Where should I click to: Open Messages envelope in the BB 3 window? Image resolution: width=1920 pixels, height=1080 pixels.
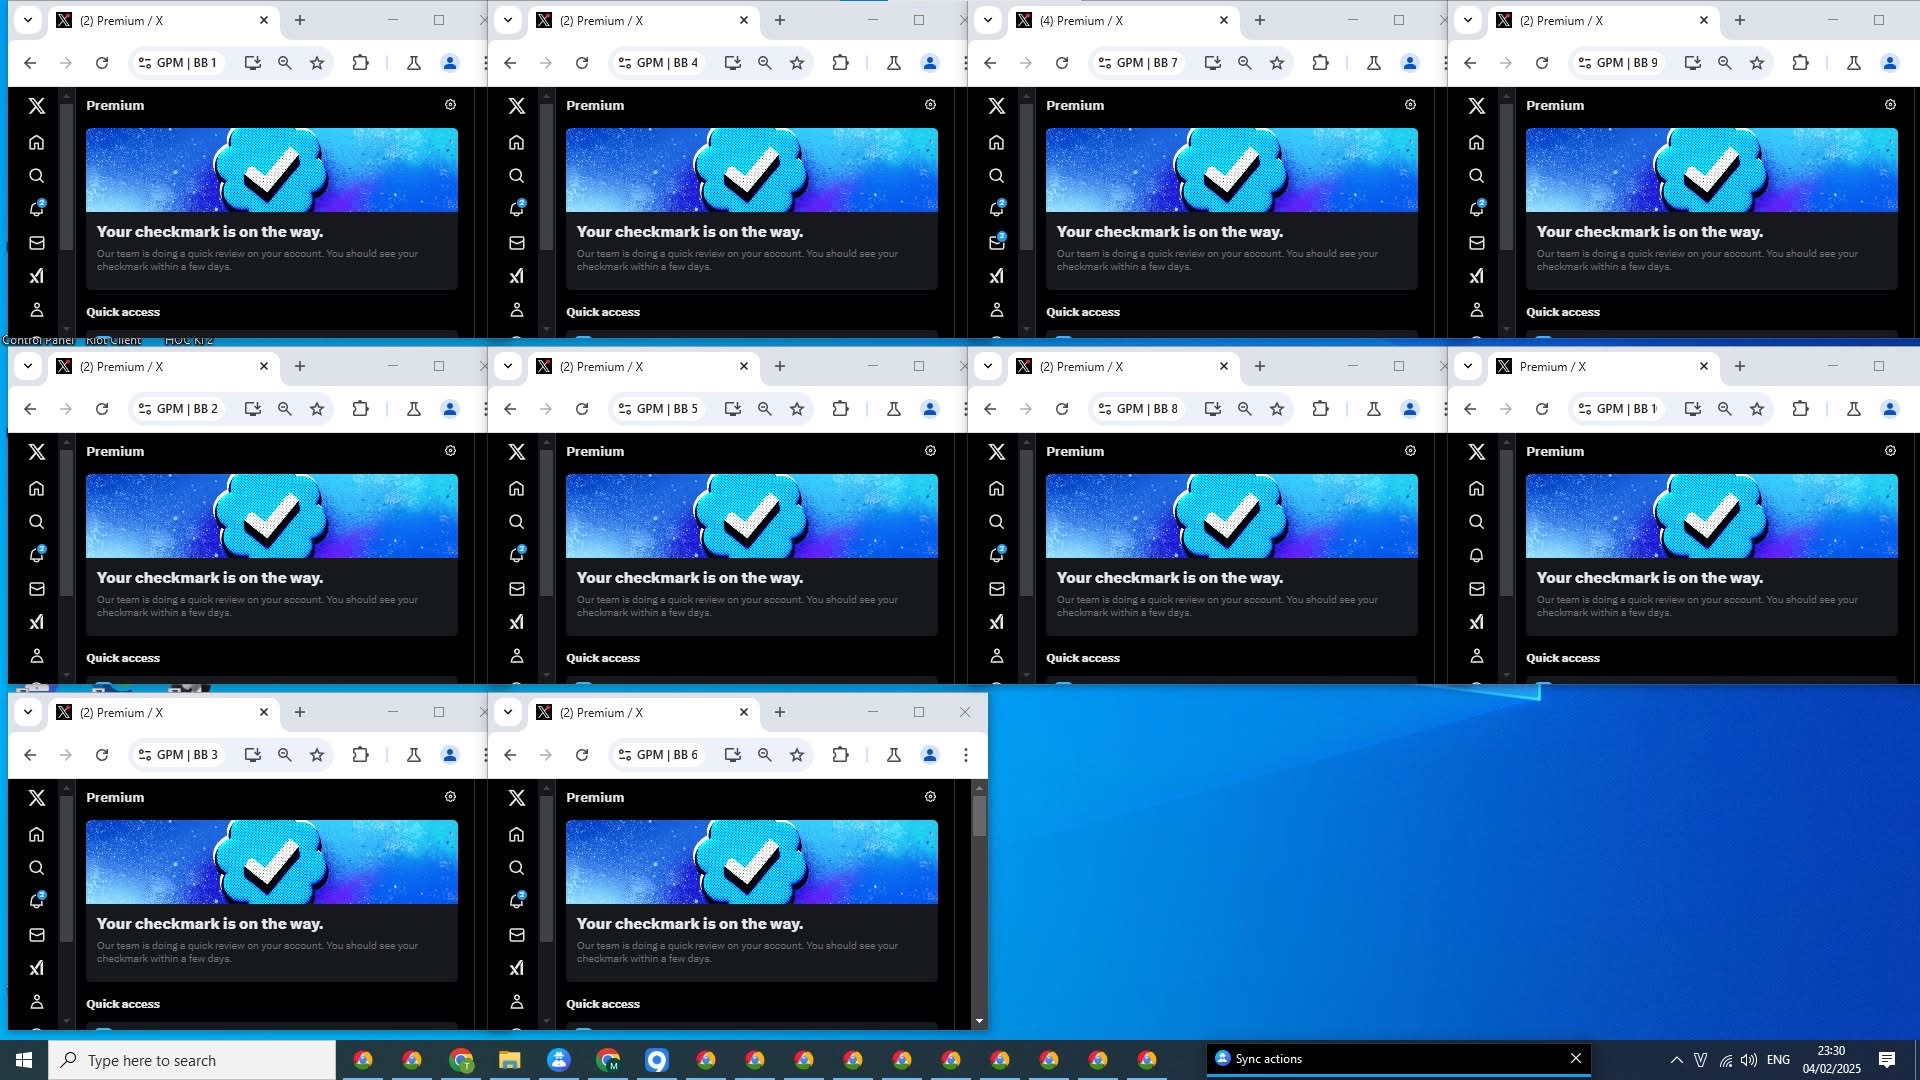37,935
